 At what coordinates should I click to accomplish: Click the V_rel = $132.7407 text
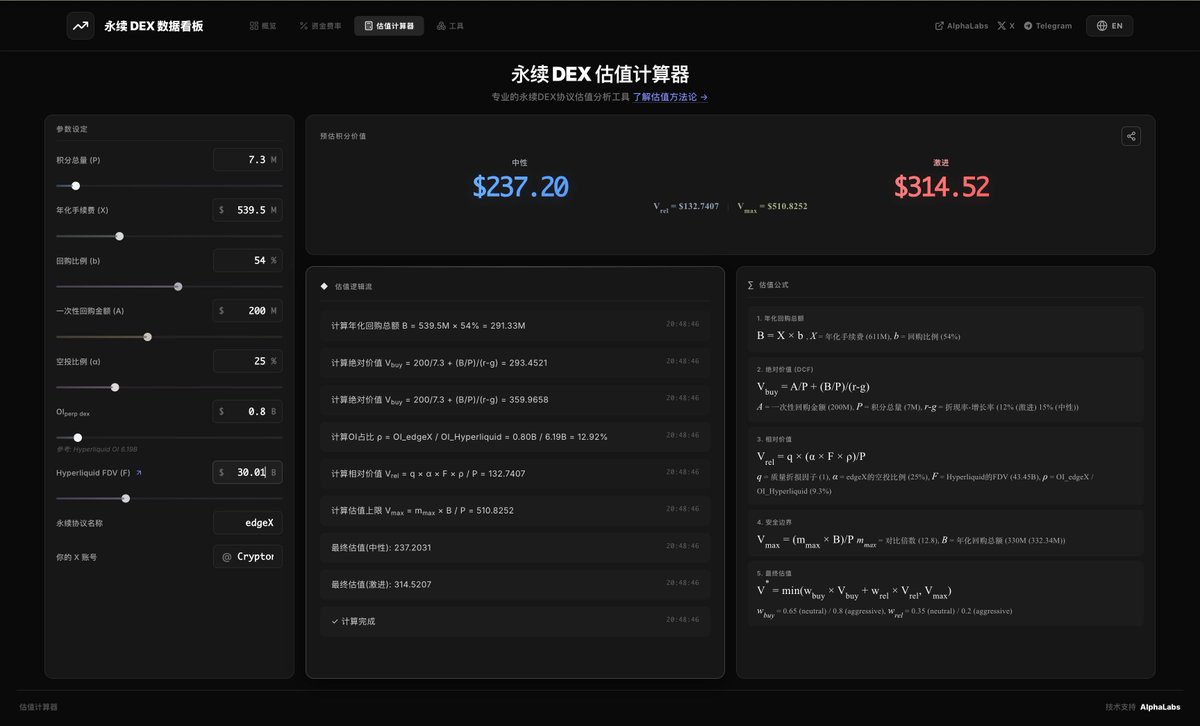click(x=686, y=206)
